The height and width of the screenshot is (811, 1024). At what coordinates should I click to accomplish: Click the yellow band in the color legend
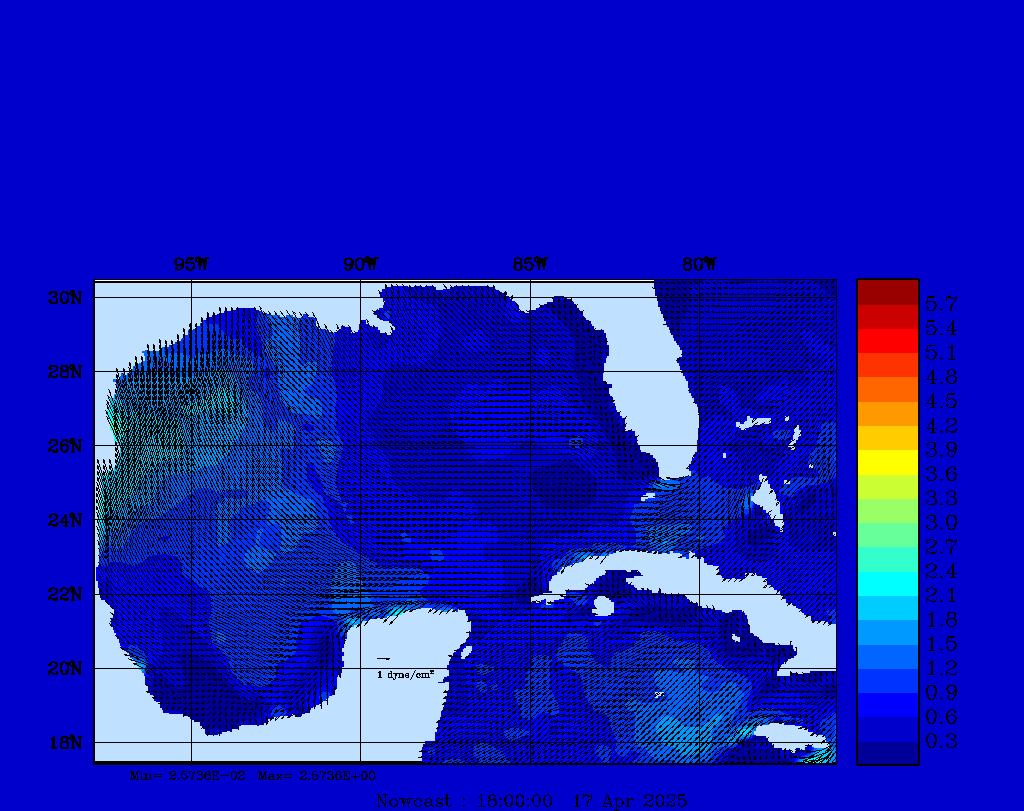pos(887,462)
